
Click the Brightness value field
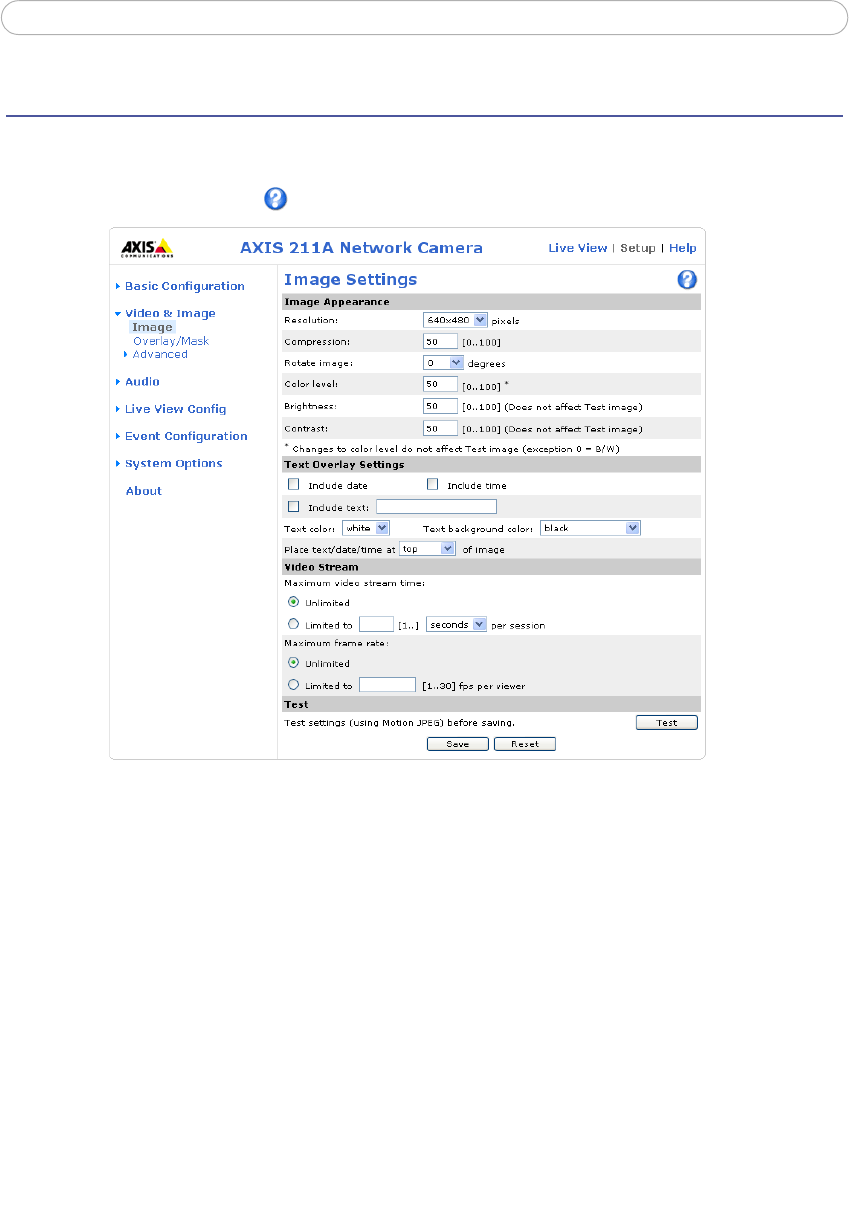click(x=440, y=406)
